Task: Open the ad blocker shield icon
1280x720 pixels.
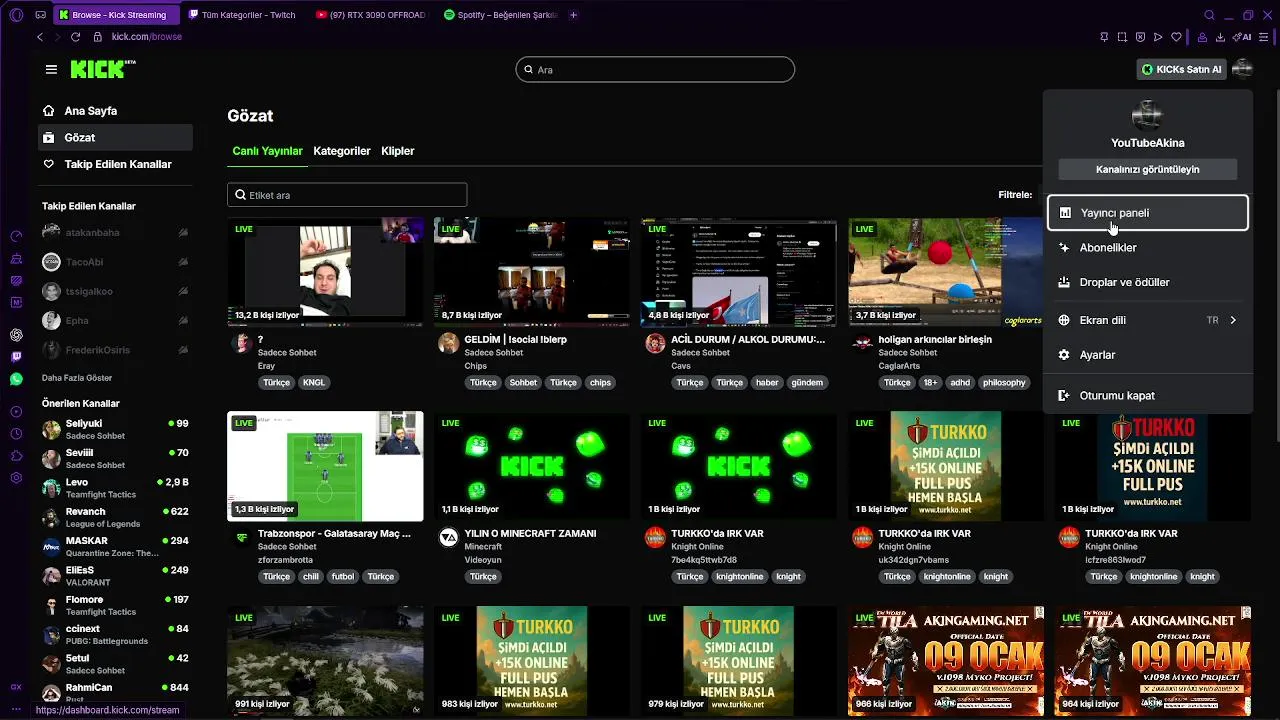Action: [x=1140, y=37]
